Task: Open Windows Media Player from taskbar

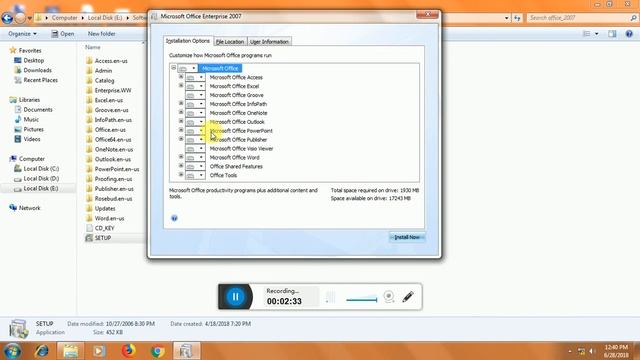Action: [99, 351]
